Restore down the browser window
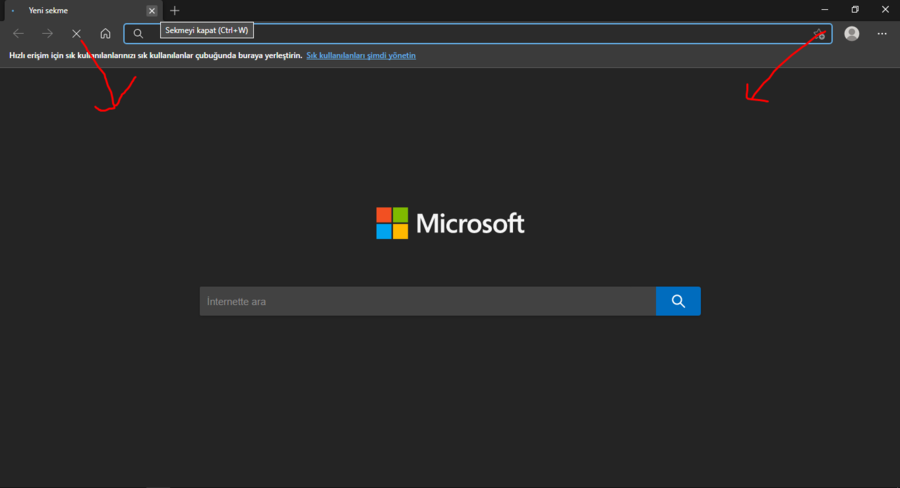Viewport: 900px width, 488px height. click(x=855, y=10)
